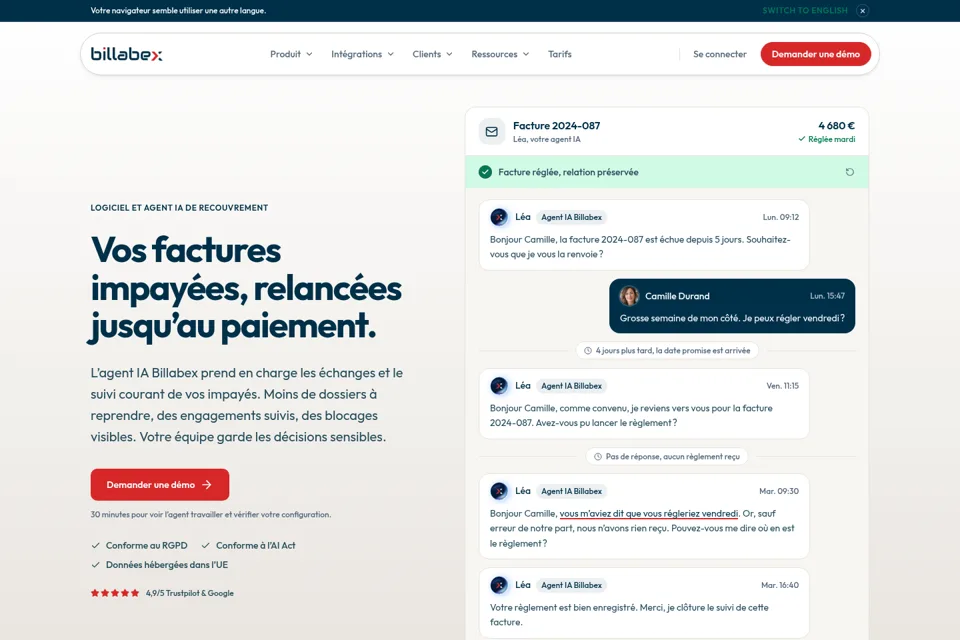960x640 pixels.
Task: Click the 'Réglée mardi' status text
Action: pos(831,139)
